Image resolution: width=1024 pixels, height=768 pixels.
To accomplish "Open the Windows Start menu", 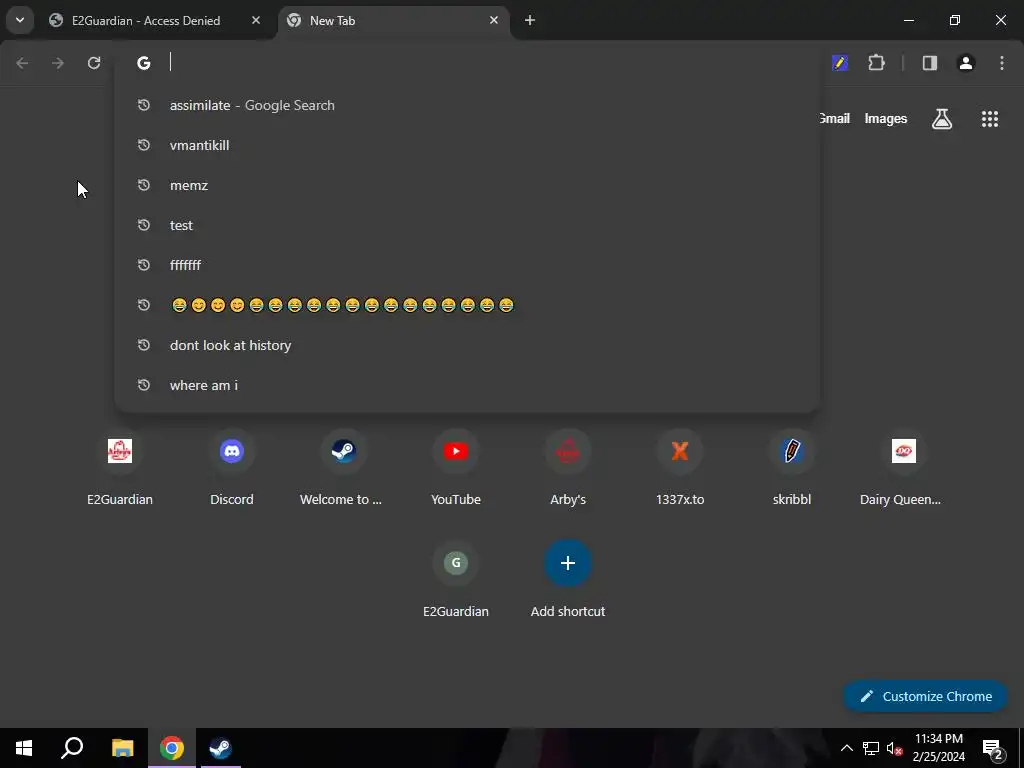I will click(x=24, y=748).
